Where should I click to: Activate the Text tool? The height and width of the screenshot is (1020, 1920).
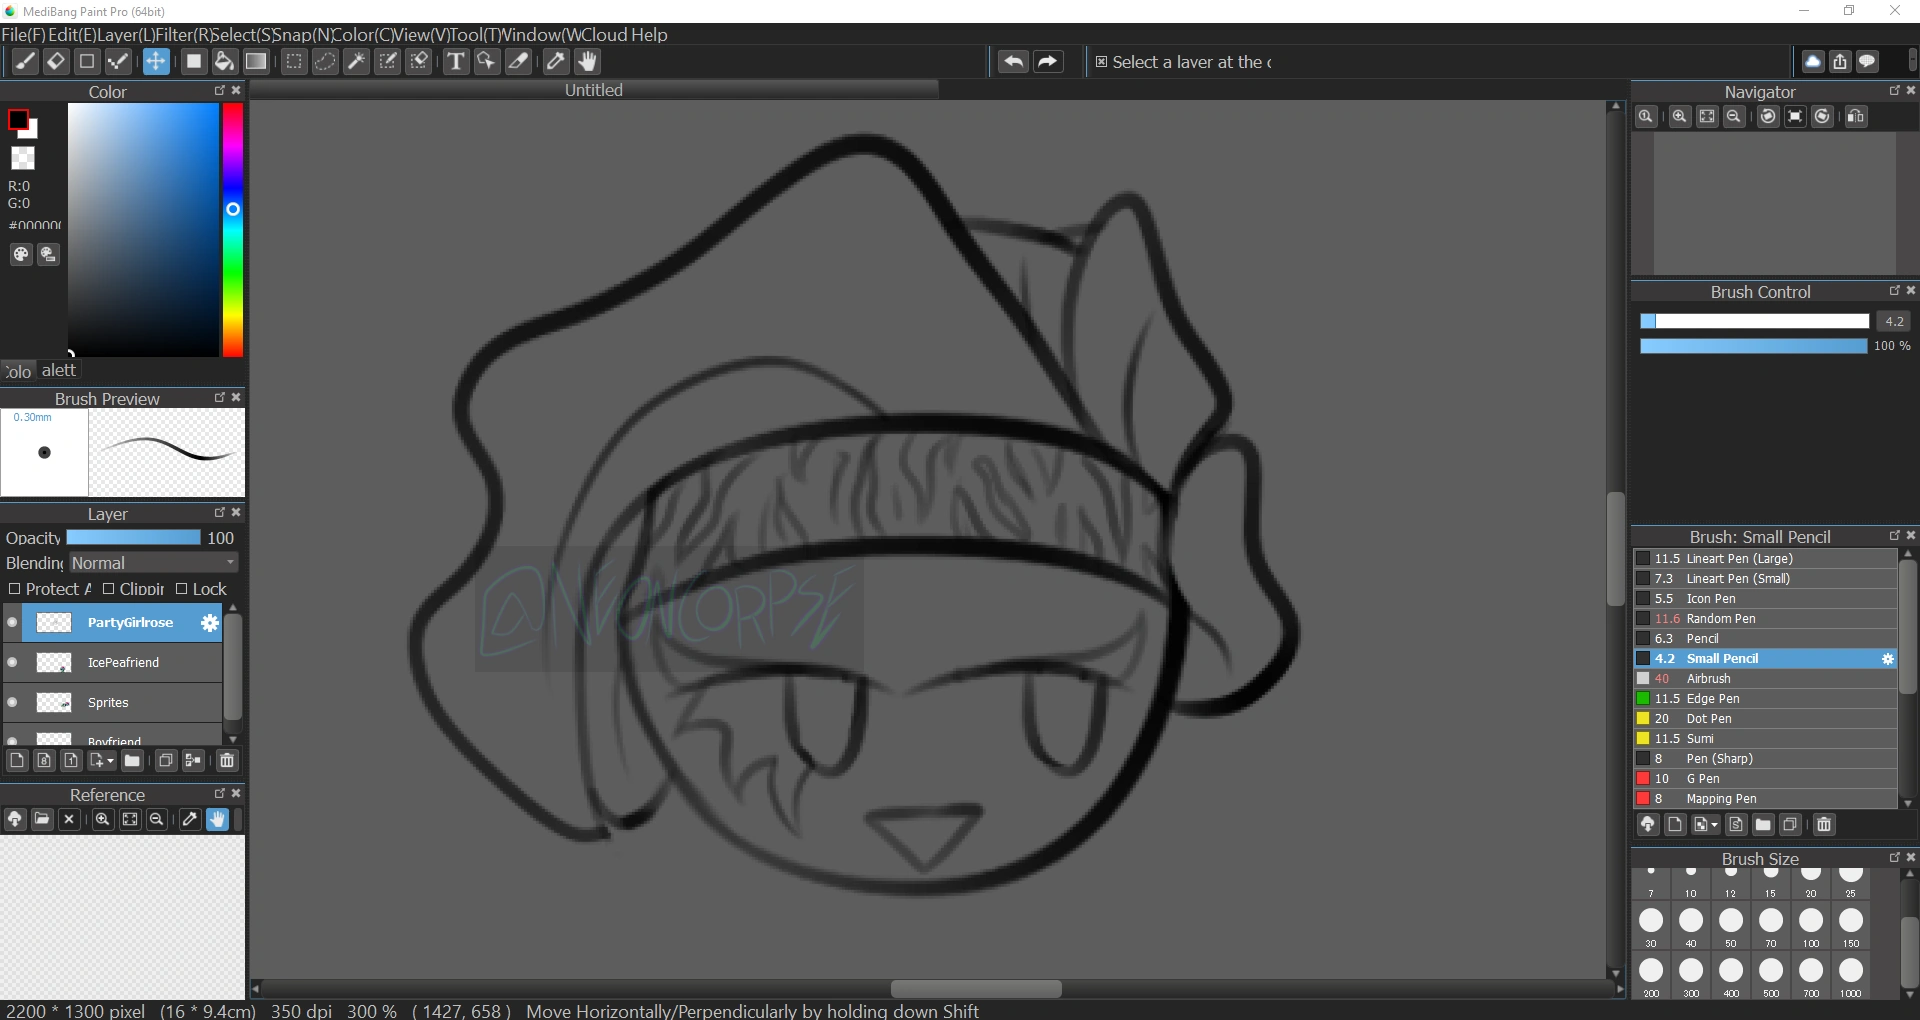tap(457, 61)
